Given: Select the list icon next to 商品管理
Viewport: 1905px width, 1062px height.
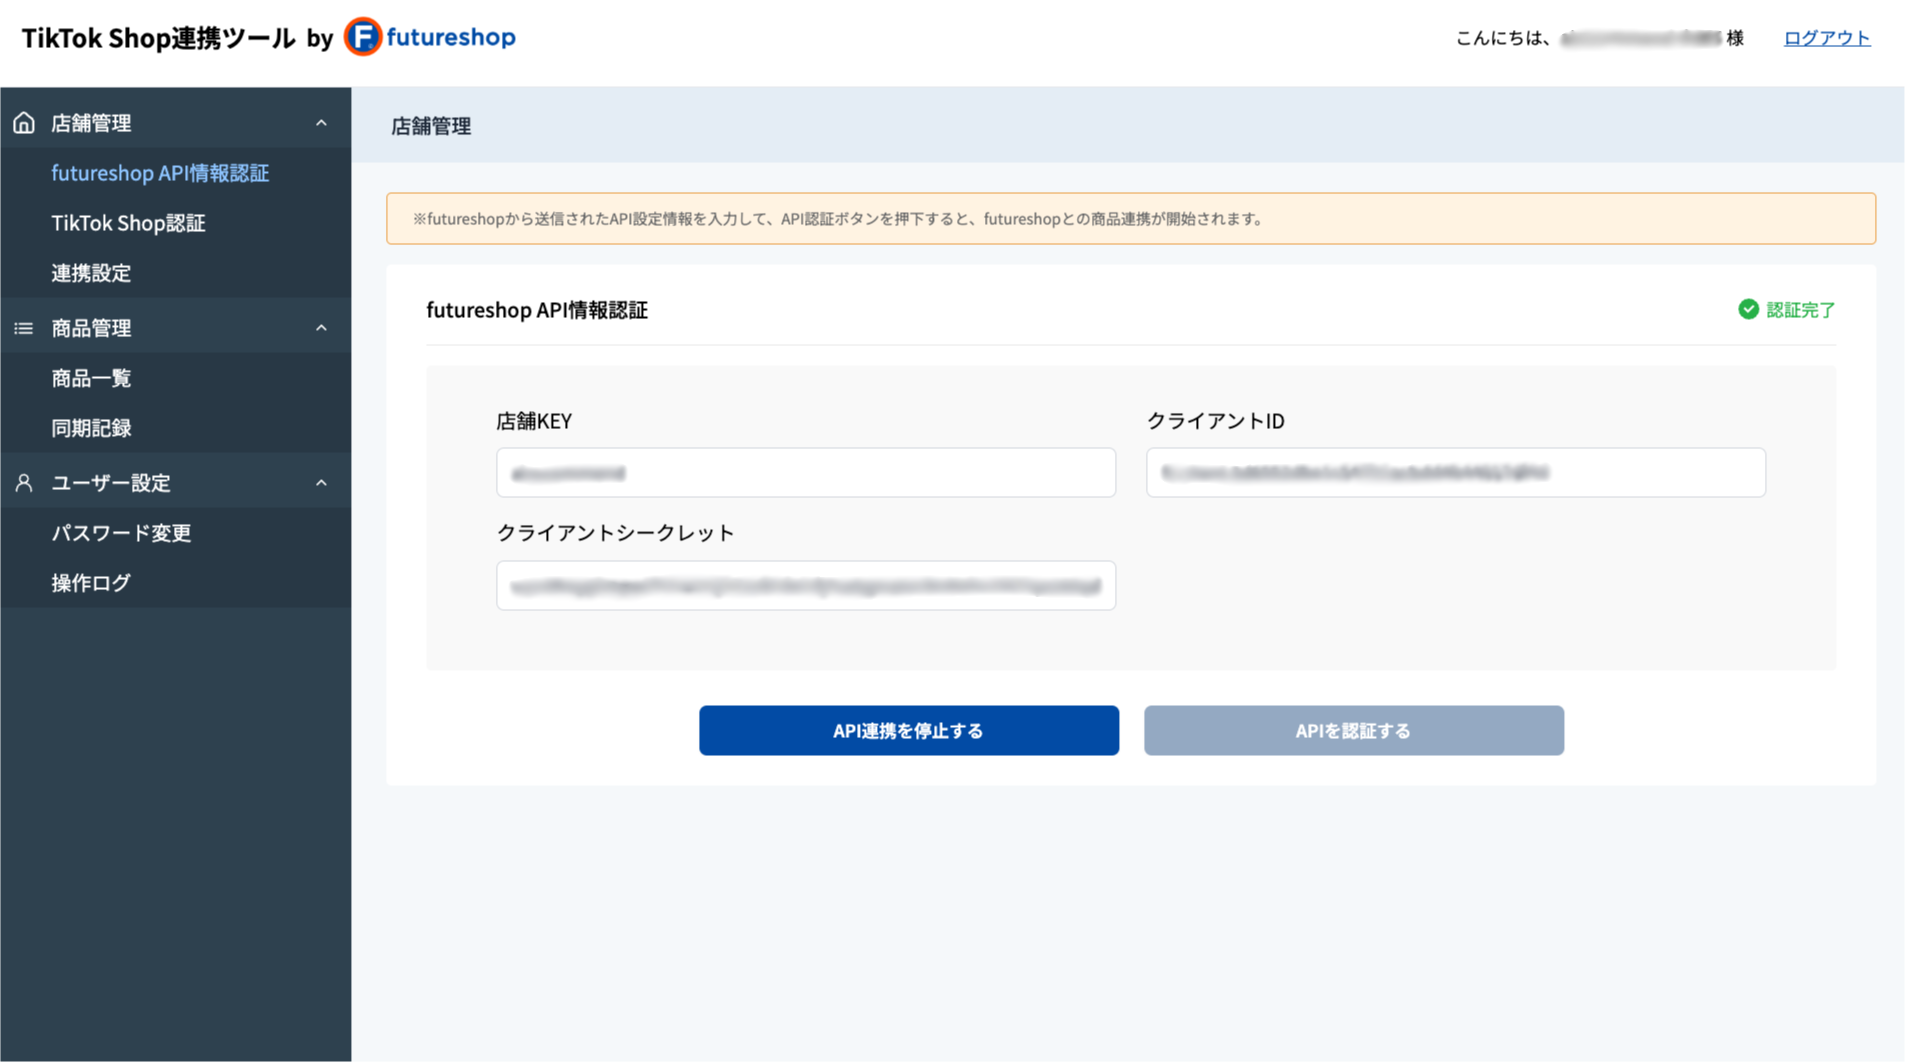Looking at the screenshot, I should pyautogui.click(x=23, y=327).
